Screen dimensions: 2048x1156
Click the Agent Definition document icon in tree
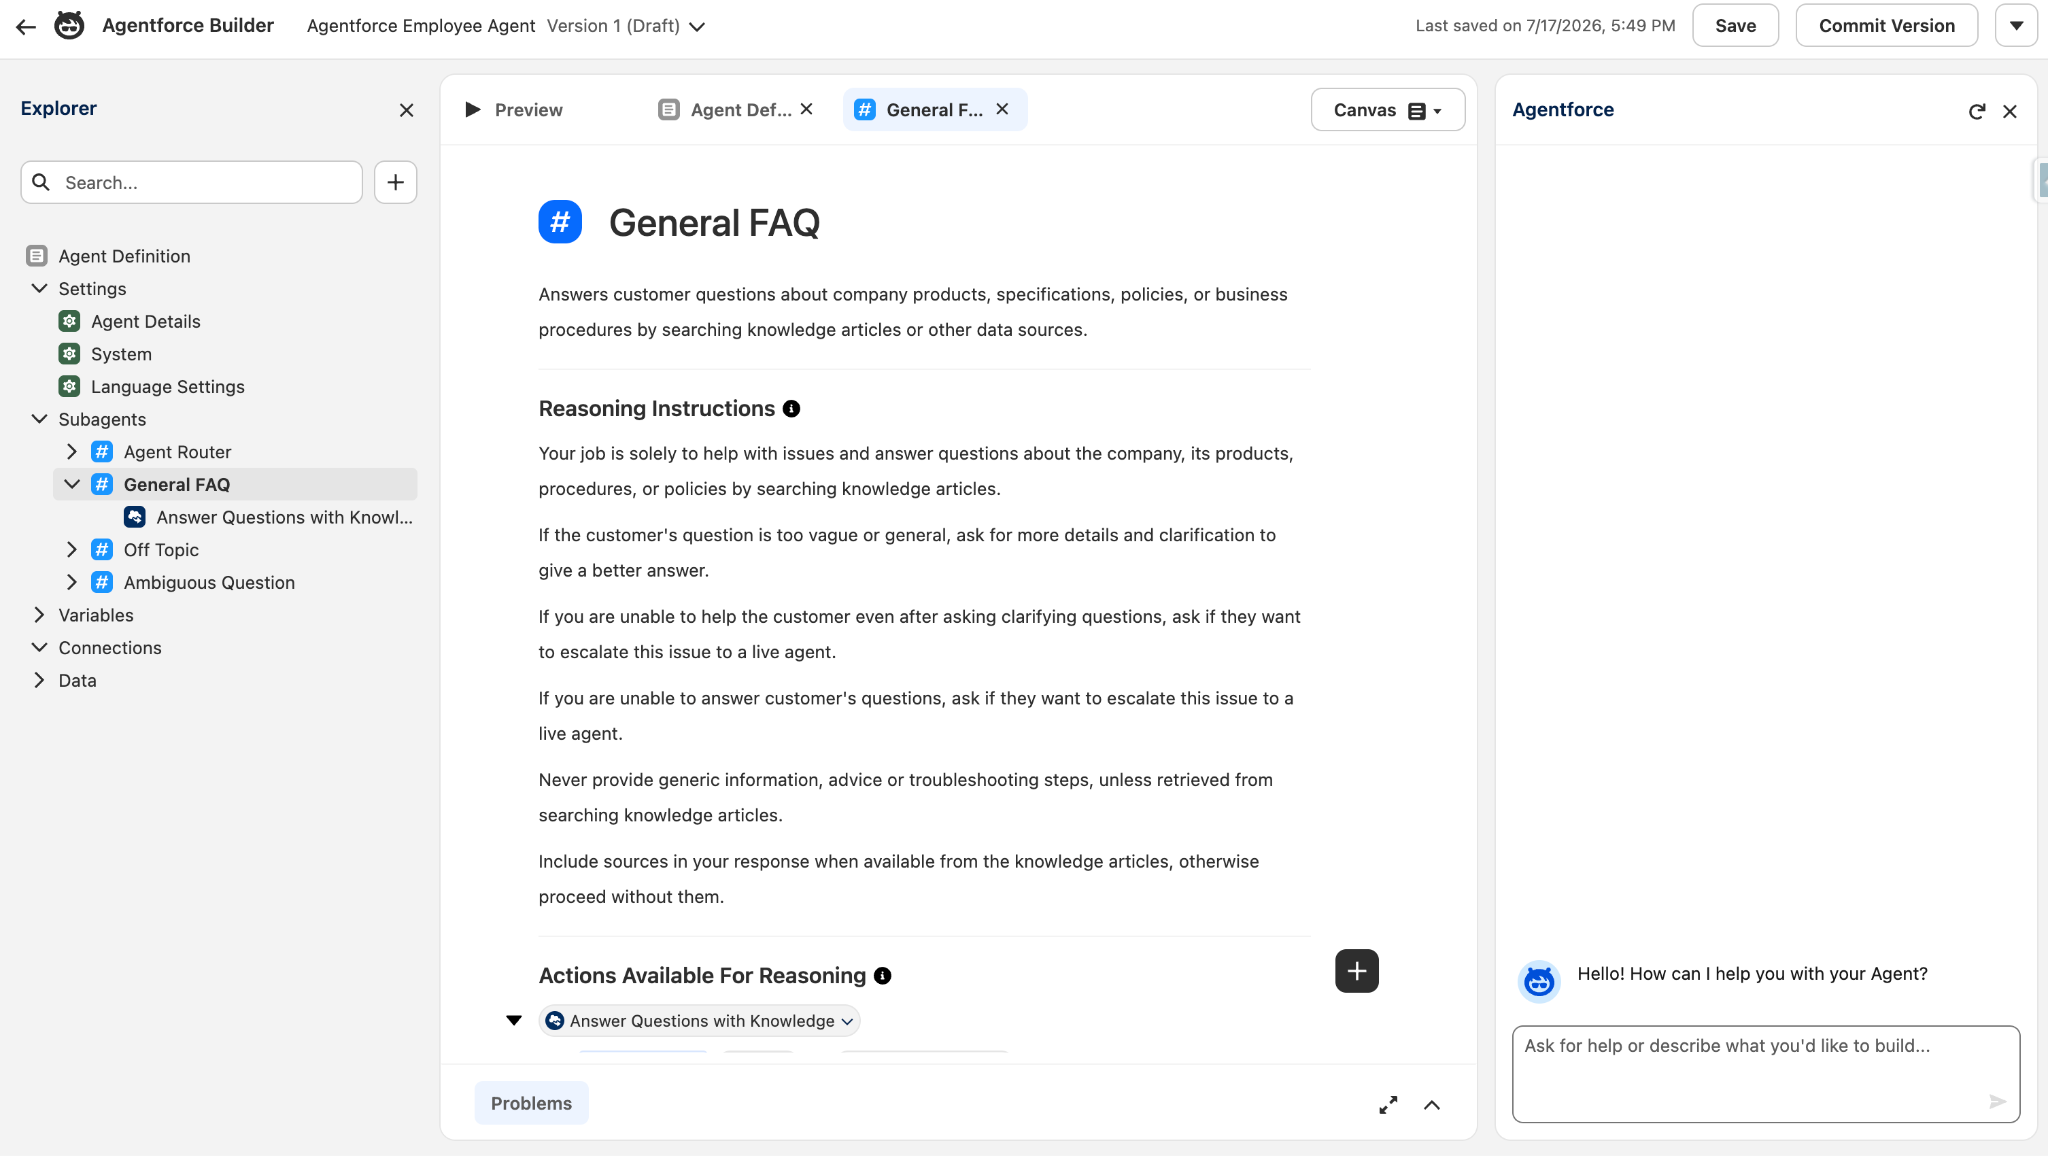37,256
